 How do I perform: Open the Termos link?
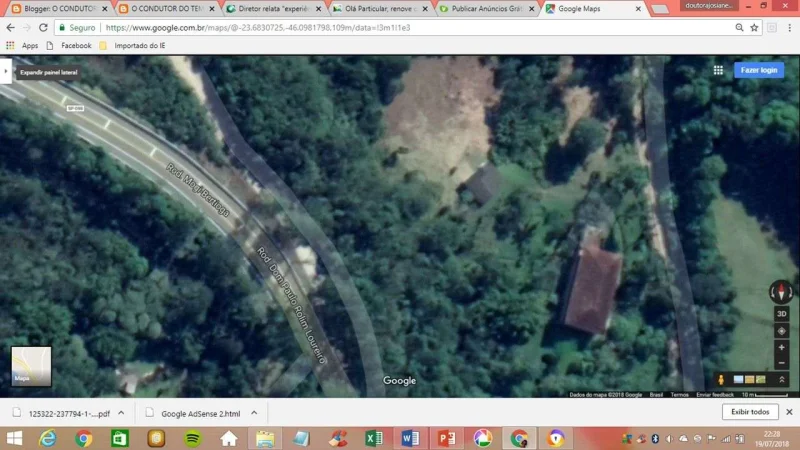tap(679, 394)
